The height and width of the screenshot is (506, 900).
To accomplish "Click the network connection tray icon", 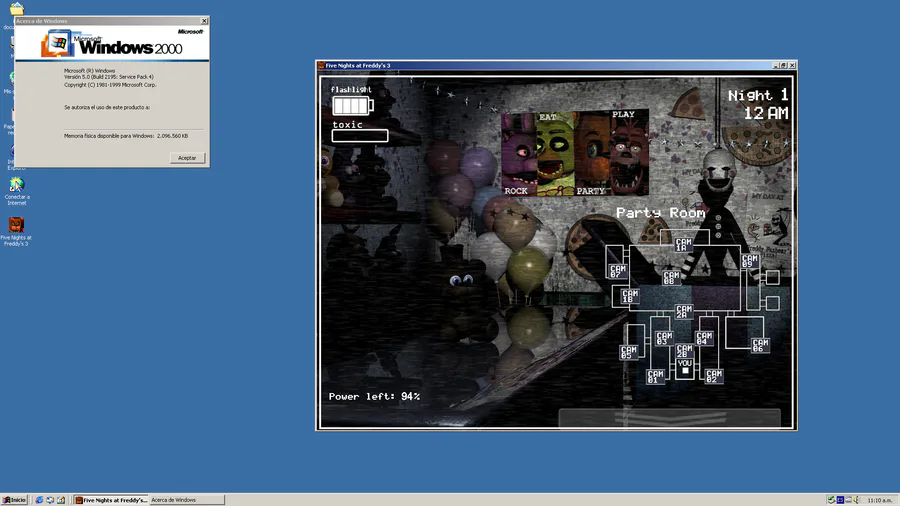I will click(848, 500).
